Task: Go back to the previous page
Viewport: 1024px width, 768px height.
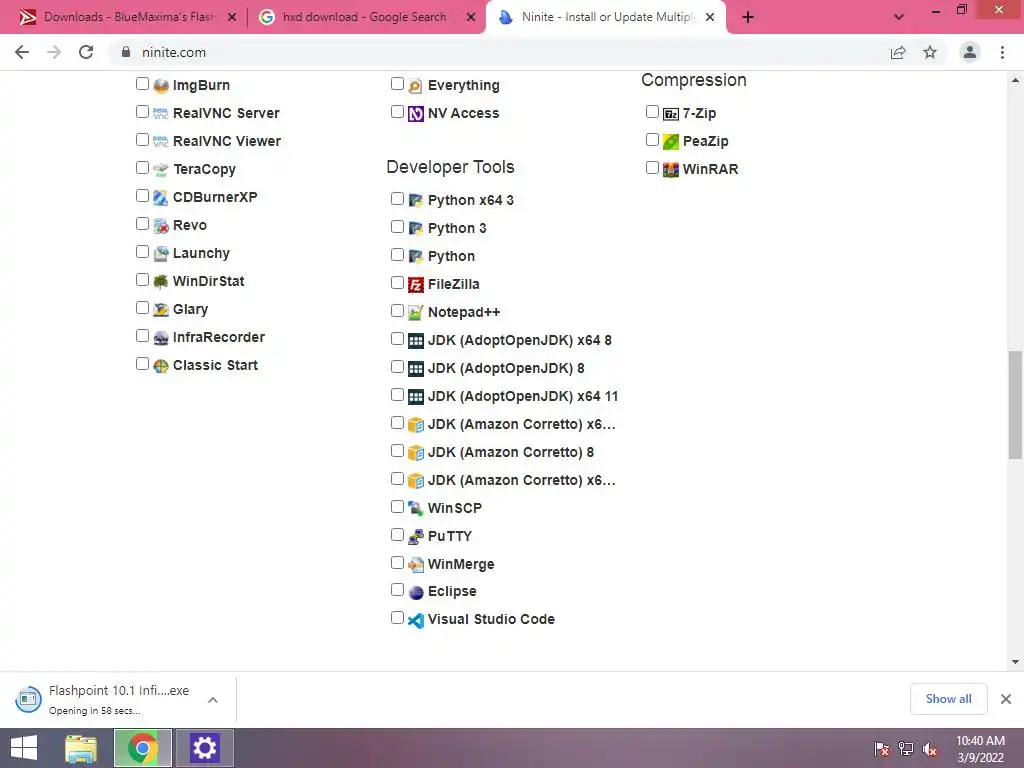Action: 22,52
